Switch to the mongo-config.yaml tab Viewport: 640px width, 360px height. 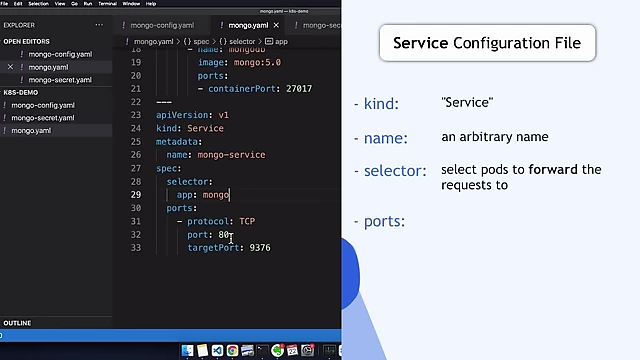pyautogui.click(x=162, y=25)
